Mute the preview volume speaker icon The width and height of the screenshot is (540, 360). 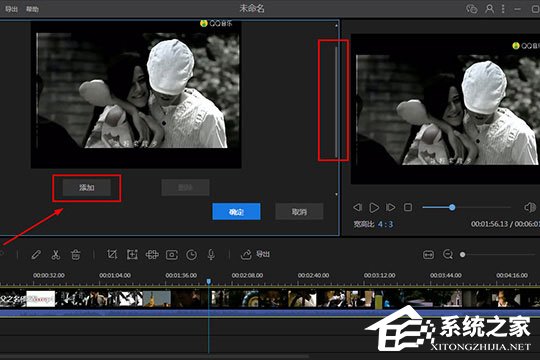[x=530, y=207]
